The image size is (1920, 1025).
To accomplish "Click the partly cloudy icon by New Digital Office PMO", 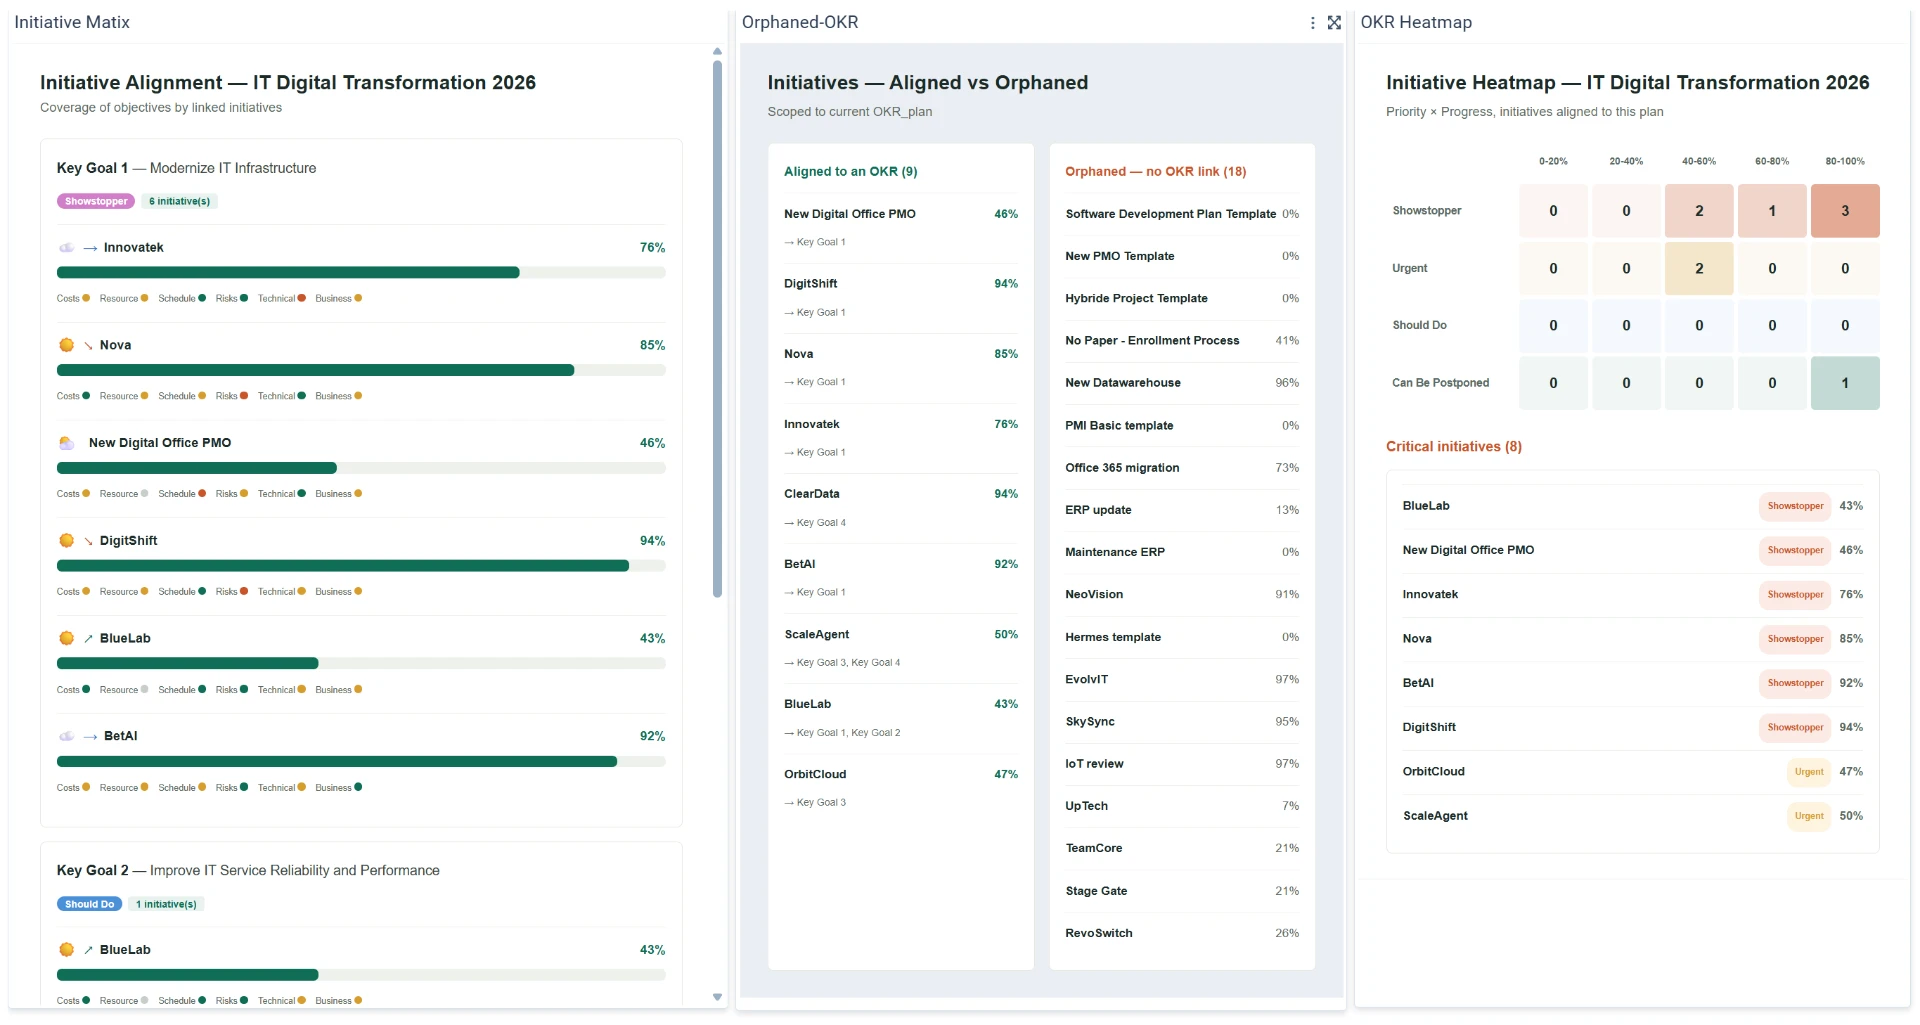I will click(x=66, y=443).
